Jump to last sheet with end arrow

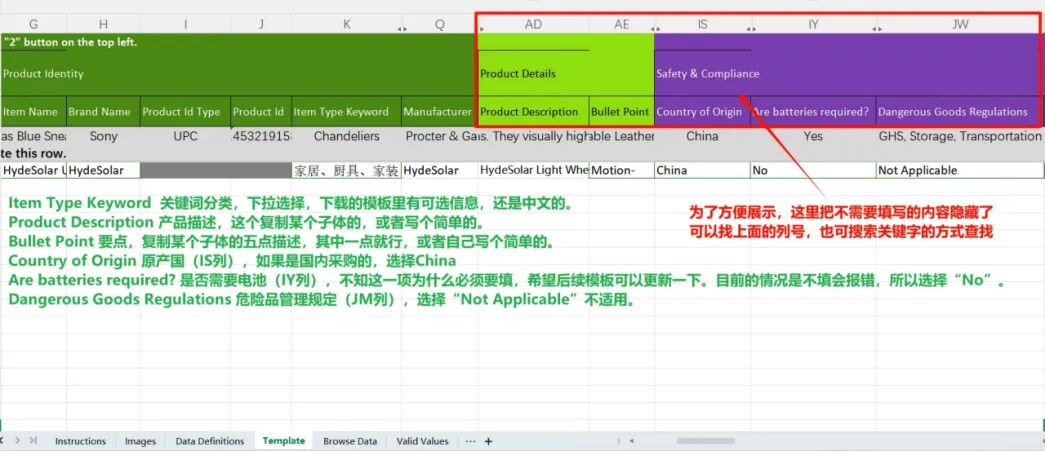33,441
